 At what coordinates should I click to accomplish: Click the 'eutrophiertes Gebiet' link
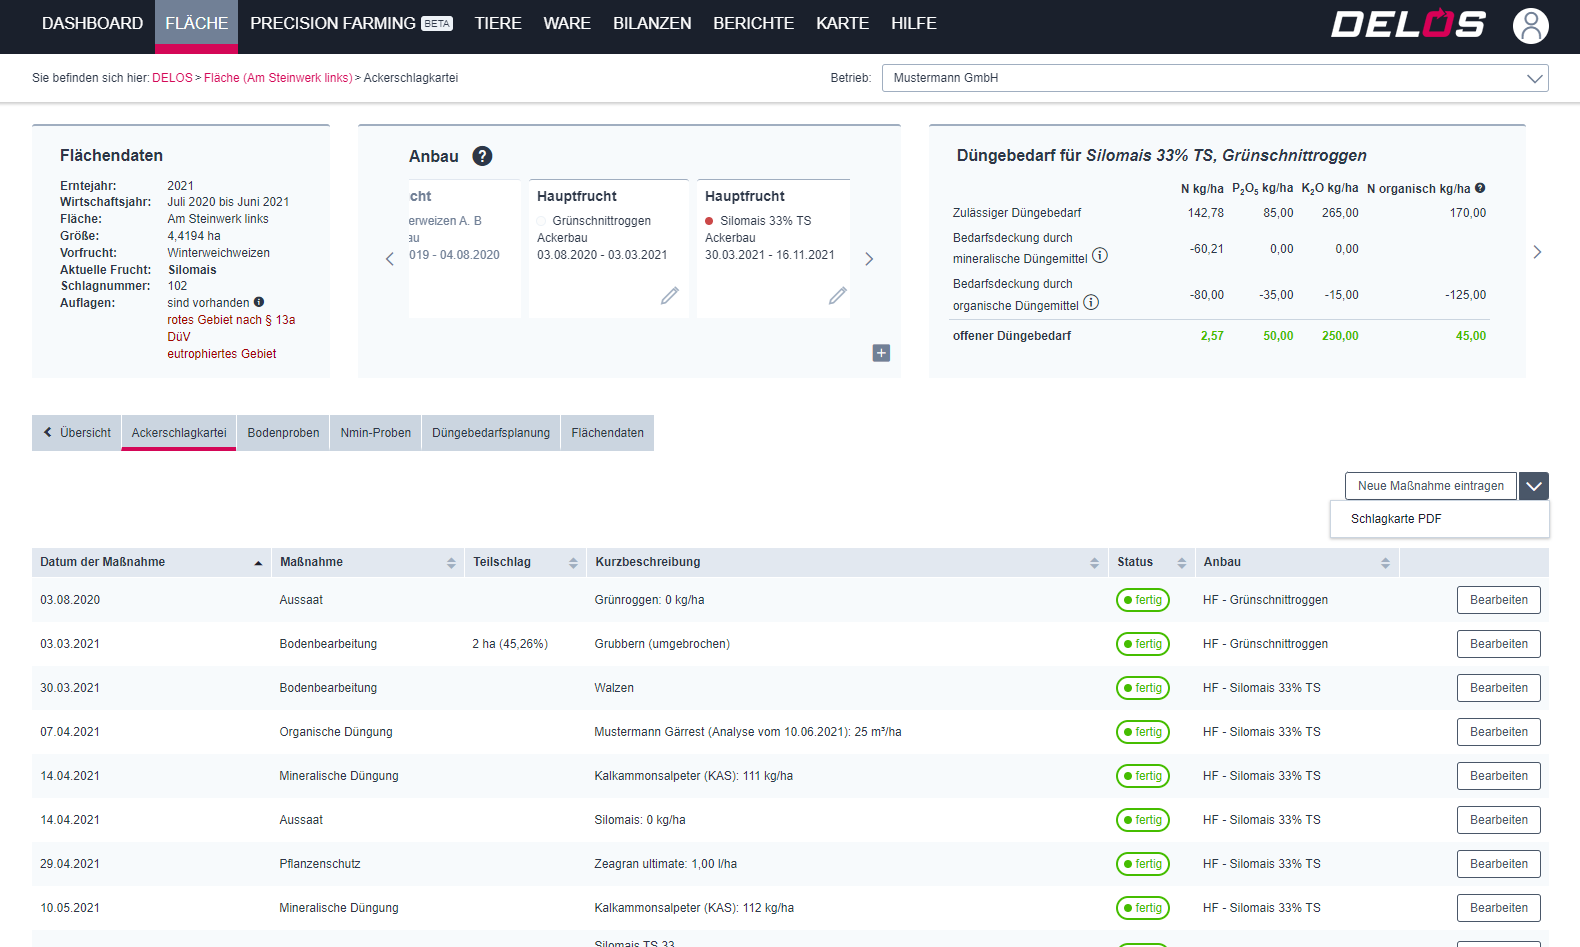pyautogui.click(x=222, y=354)
